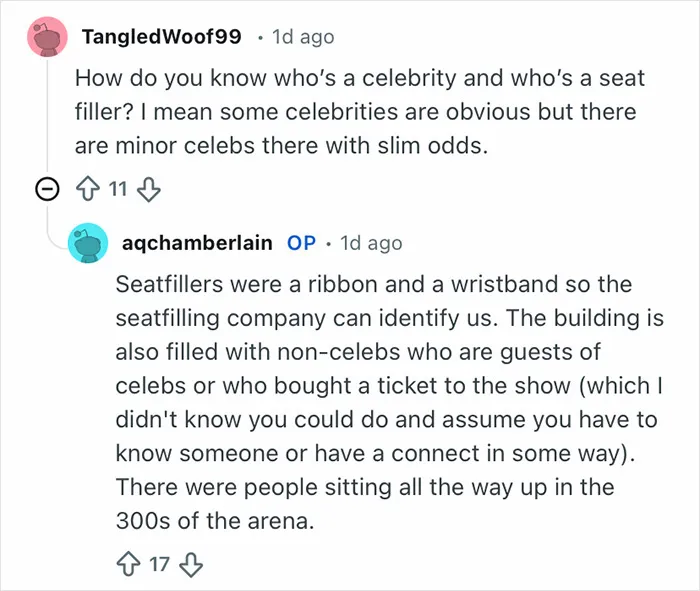700x591 pixels.
Task: Click the celebrity and seat filler comment text
Action: point(360,112)
